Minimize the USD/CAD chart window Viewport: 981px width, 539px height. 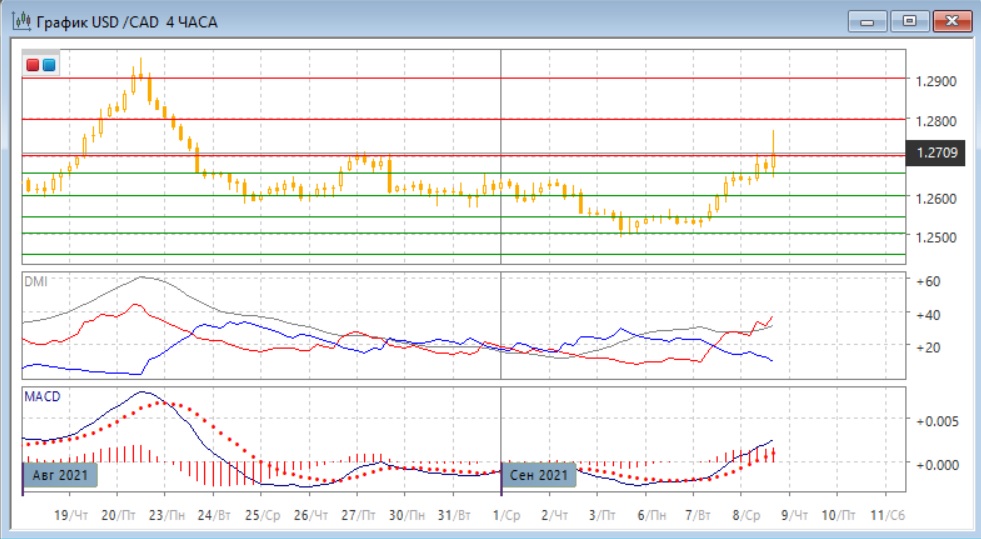pyautogui.click(x=869, y=21)
